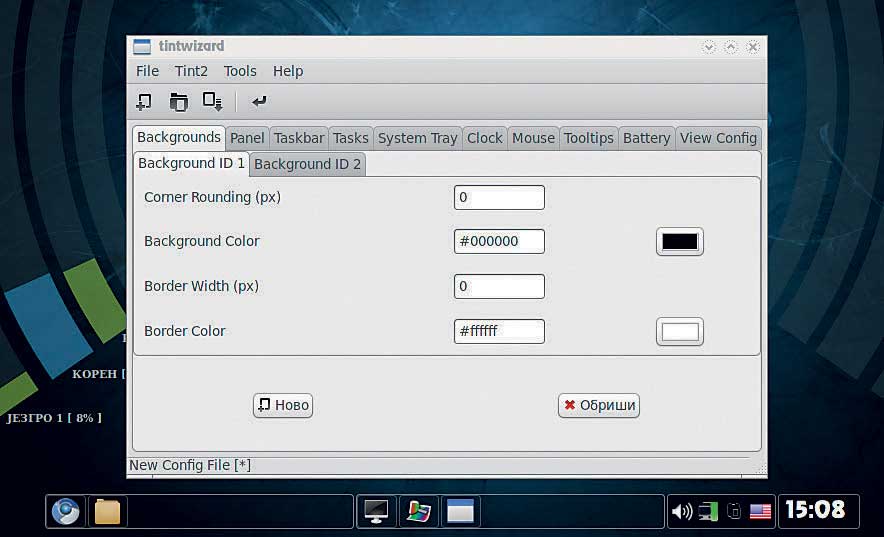
Task: Click the Background Color hex field
Action: pos(499,241)
